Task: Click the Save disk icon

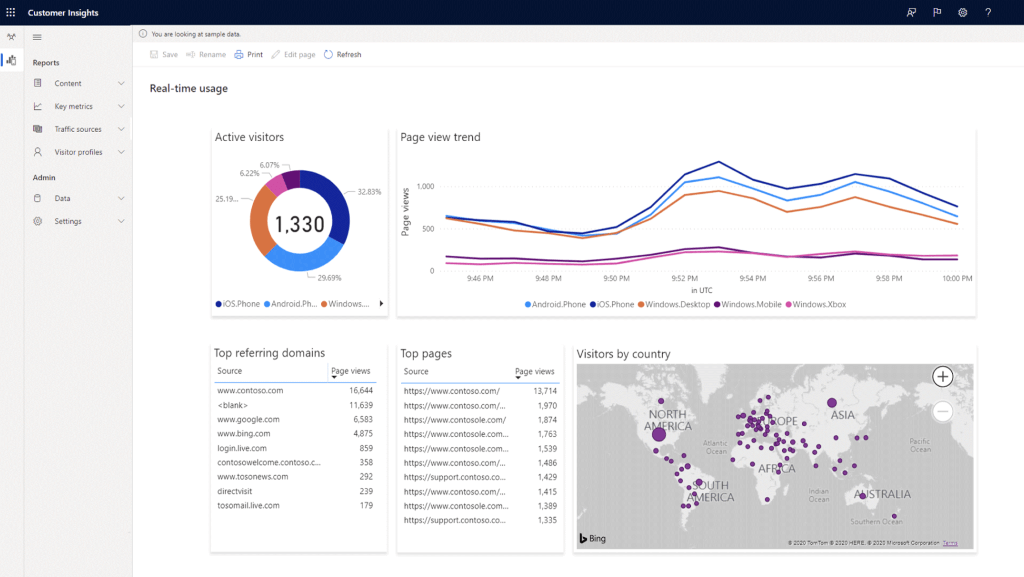Action: click(x=154, y=54)
